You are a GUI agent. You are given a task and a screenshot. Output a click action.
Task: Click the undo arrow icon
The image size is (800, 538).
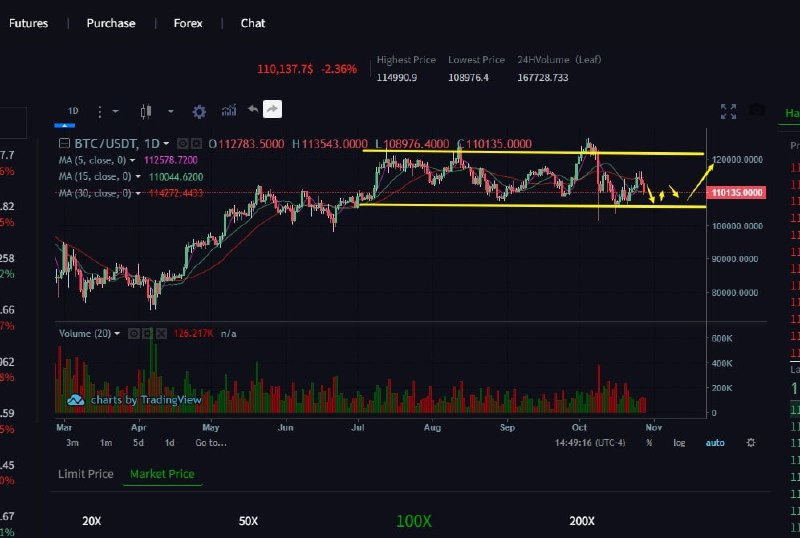click(x=253, y=110)
